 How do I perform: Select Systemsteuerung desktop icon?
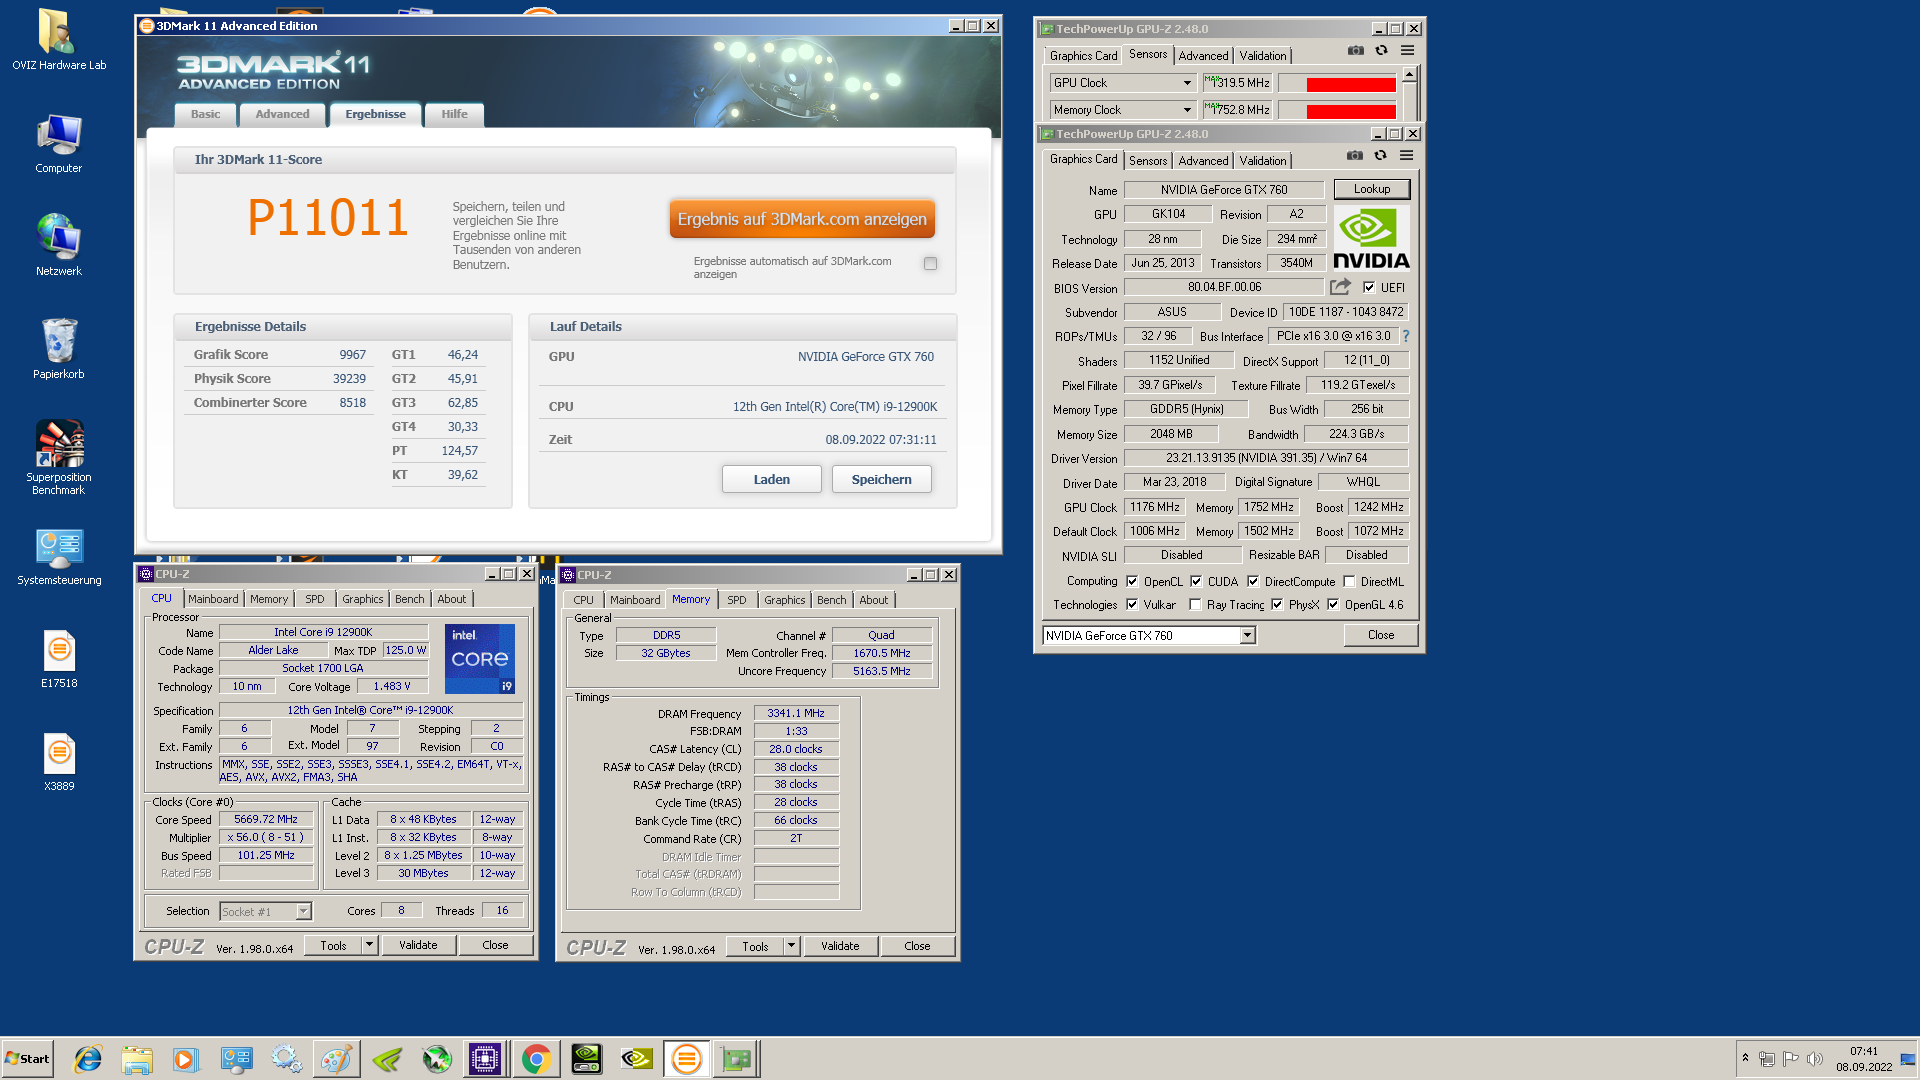(59, 557)
